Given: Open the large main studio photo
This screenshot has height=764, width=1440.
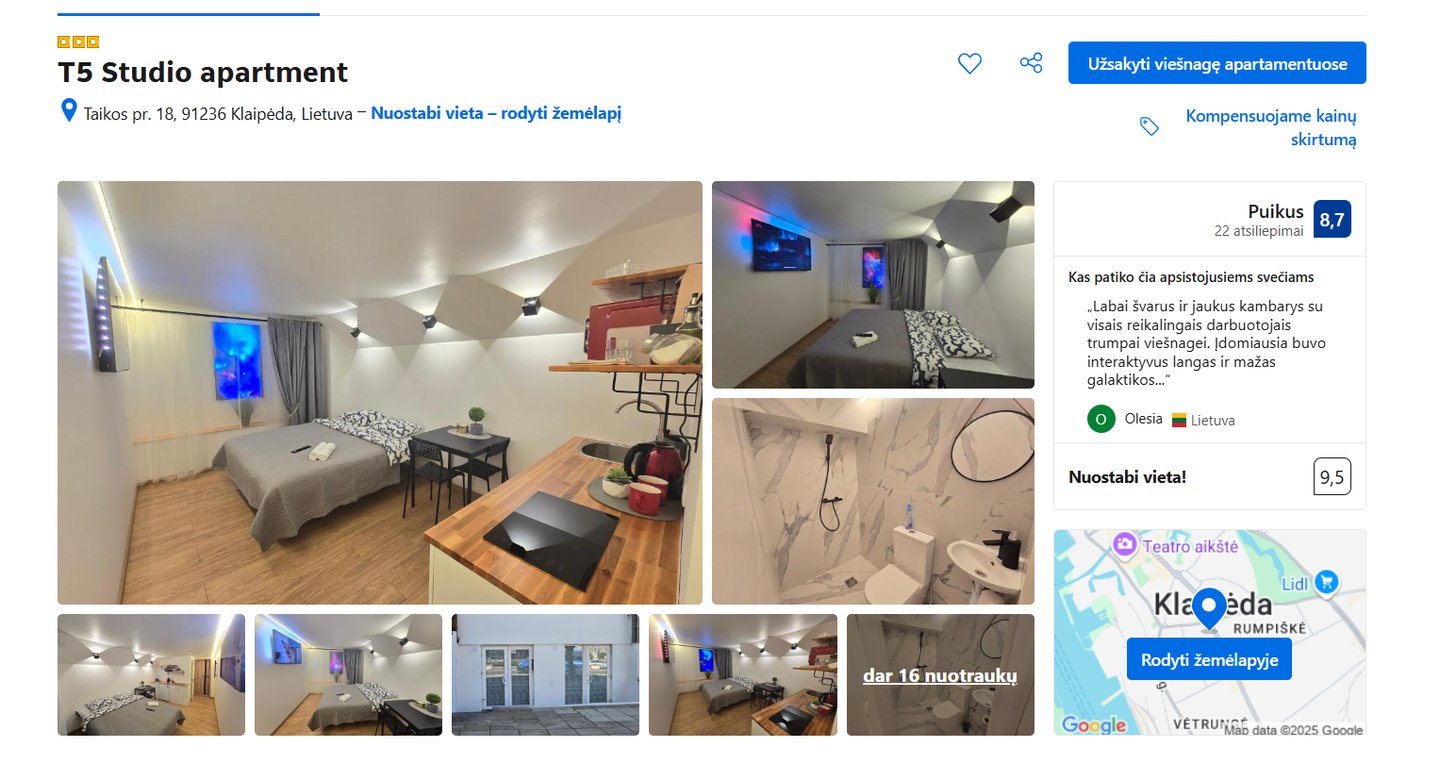Looking at the screenshot, I should (380, 392).
